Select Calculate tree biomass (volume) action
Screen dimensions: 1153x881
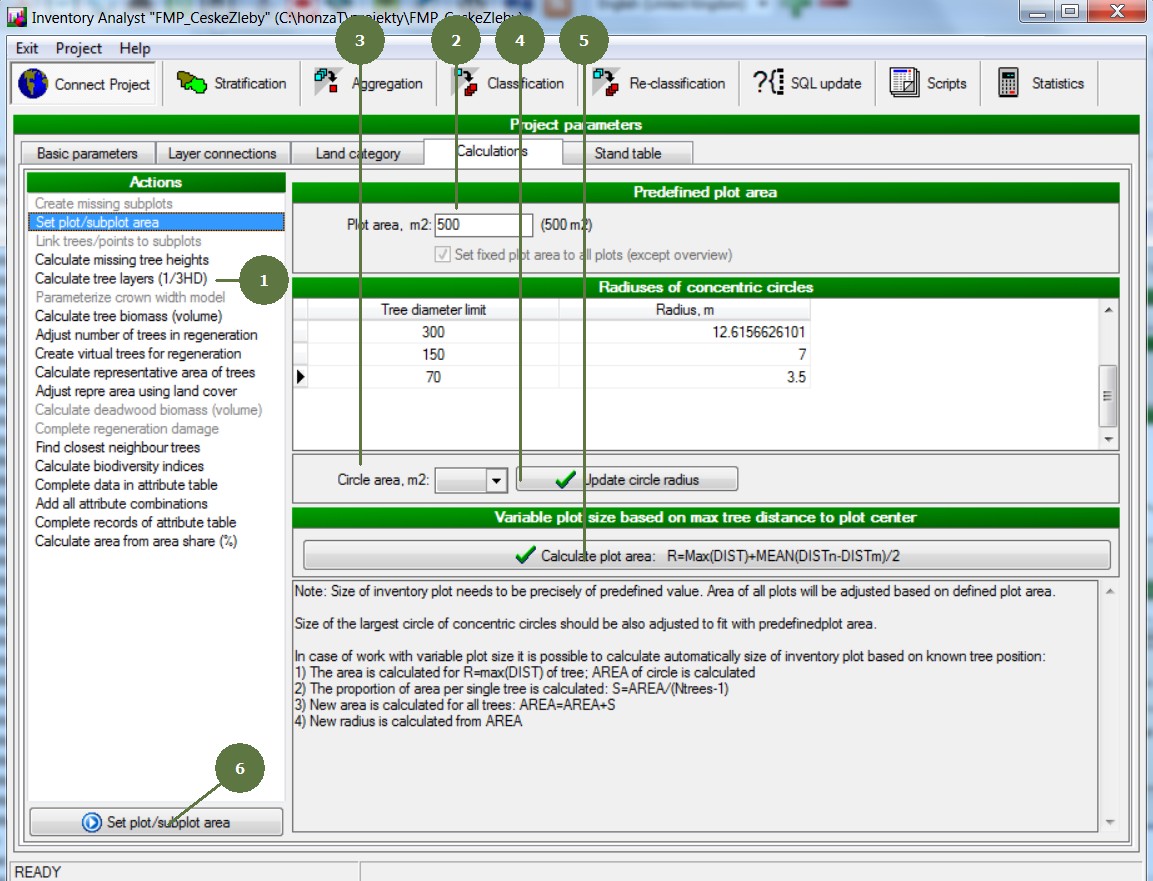[128, 316]
